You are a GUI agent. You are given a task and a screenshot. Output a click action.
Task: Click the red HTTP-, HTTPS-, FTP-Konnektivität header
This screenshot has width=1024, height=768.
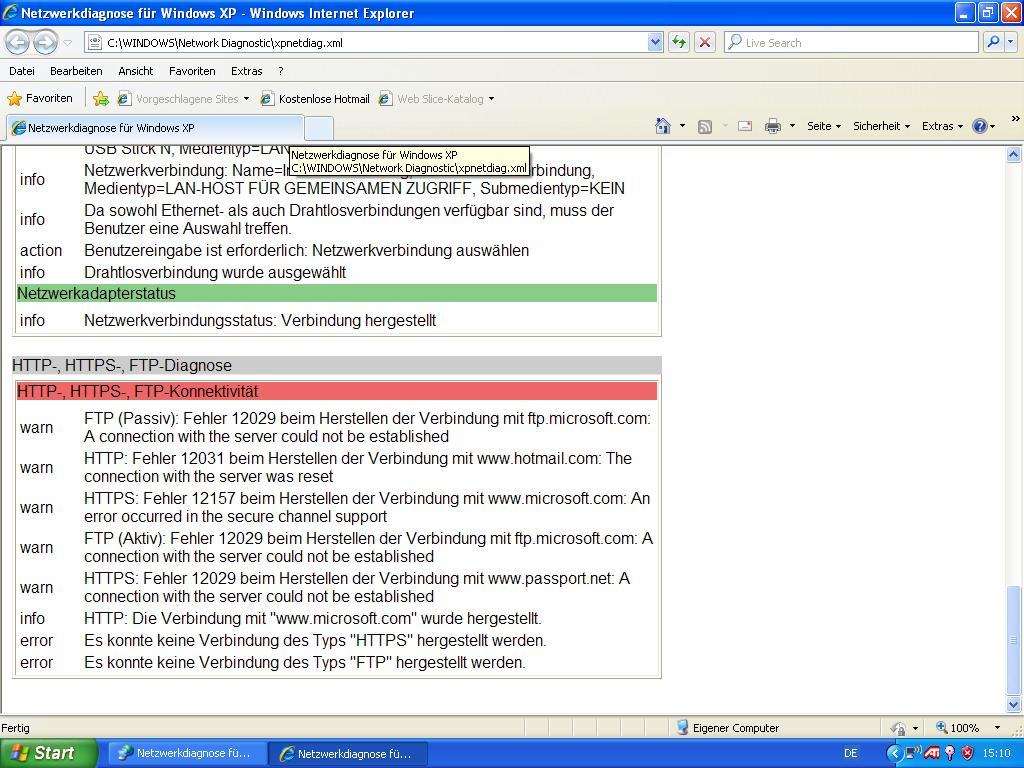click(336, 391)
